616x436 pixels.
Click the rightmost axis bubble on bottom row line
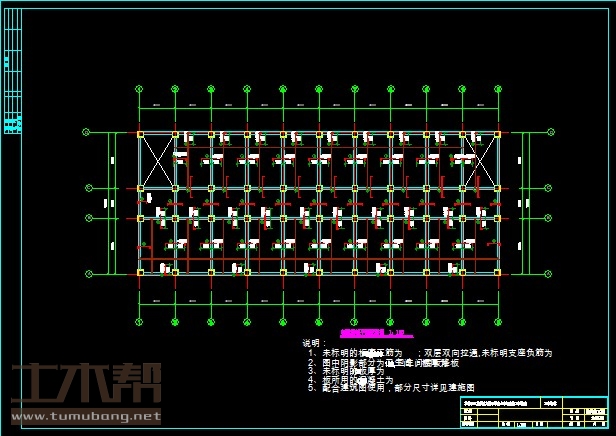549,272
